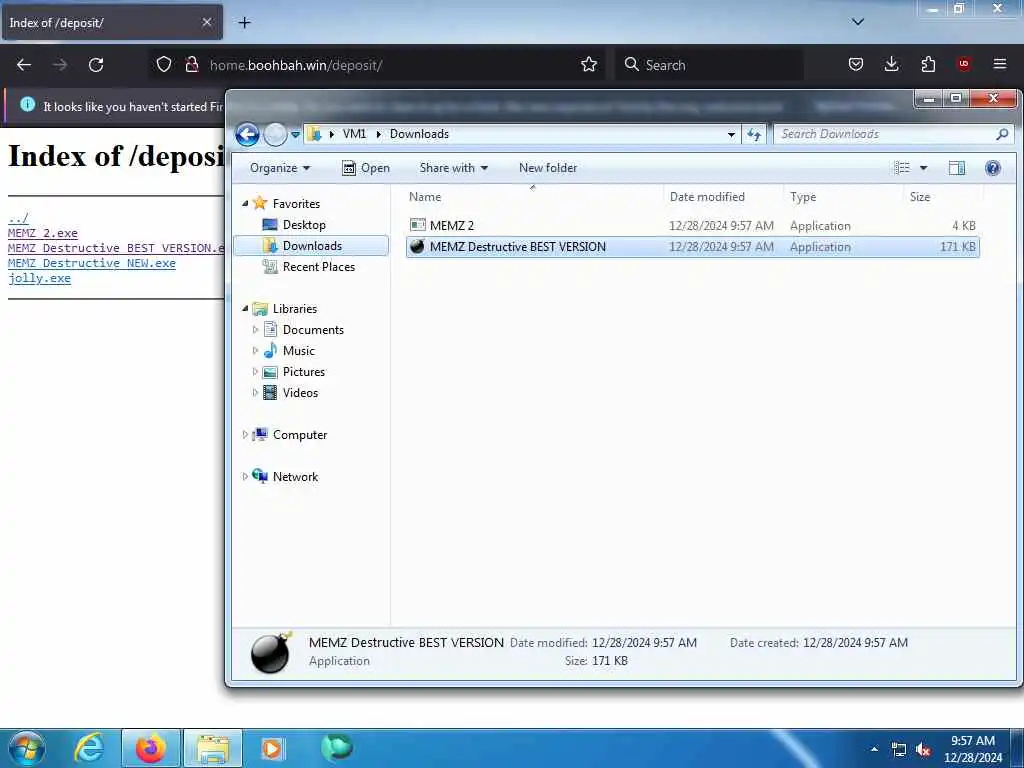Image resolution: width=1024 pixels, height=768 pixels.
Task: Click the muted volume tray icon
Action: (x=923, y=750)
